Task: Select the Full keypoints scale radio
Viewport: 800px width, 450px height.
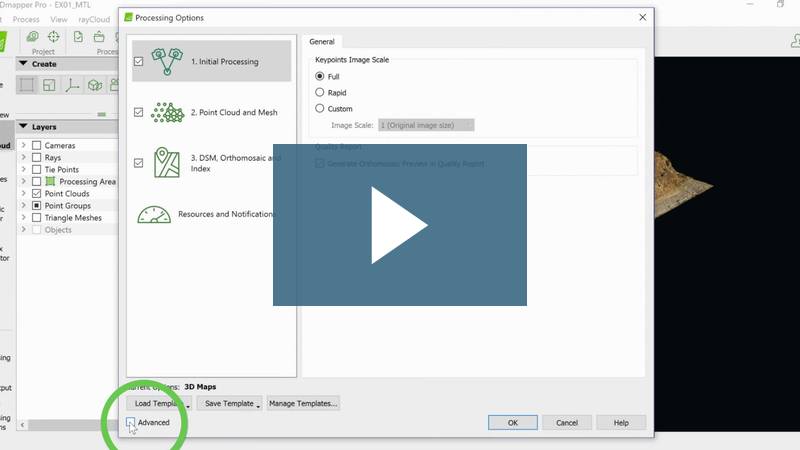Action: tap(319, 76)
